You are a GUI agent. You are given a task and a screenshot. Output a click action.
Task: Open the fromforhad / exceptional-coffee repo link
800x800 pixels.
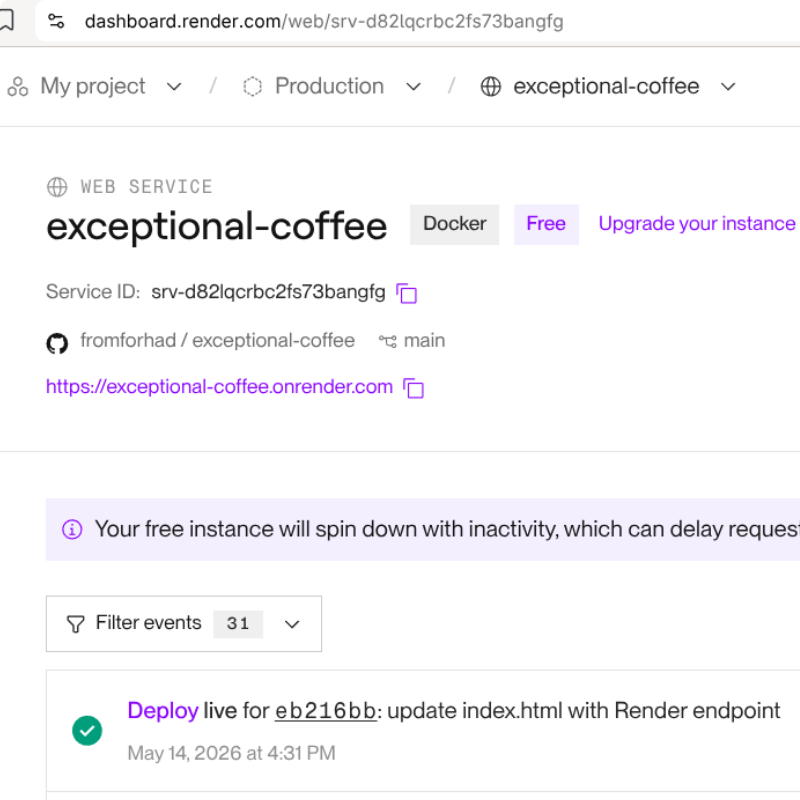point(217,341)
